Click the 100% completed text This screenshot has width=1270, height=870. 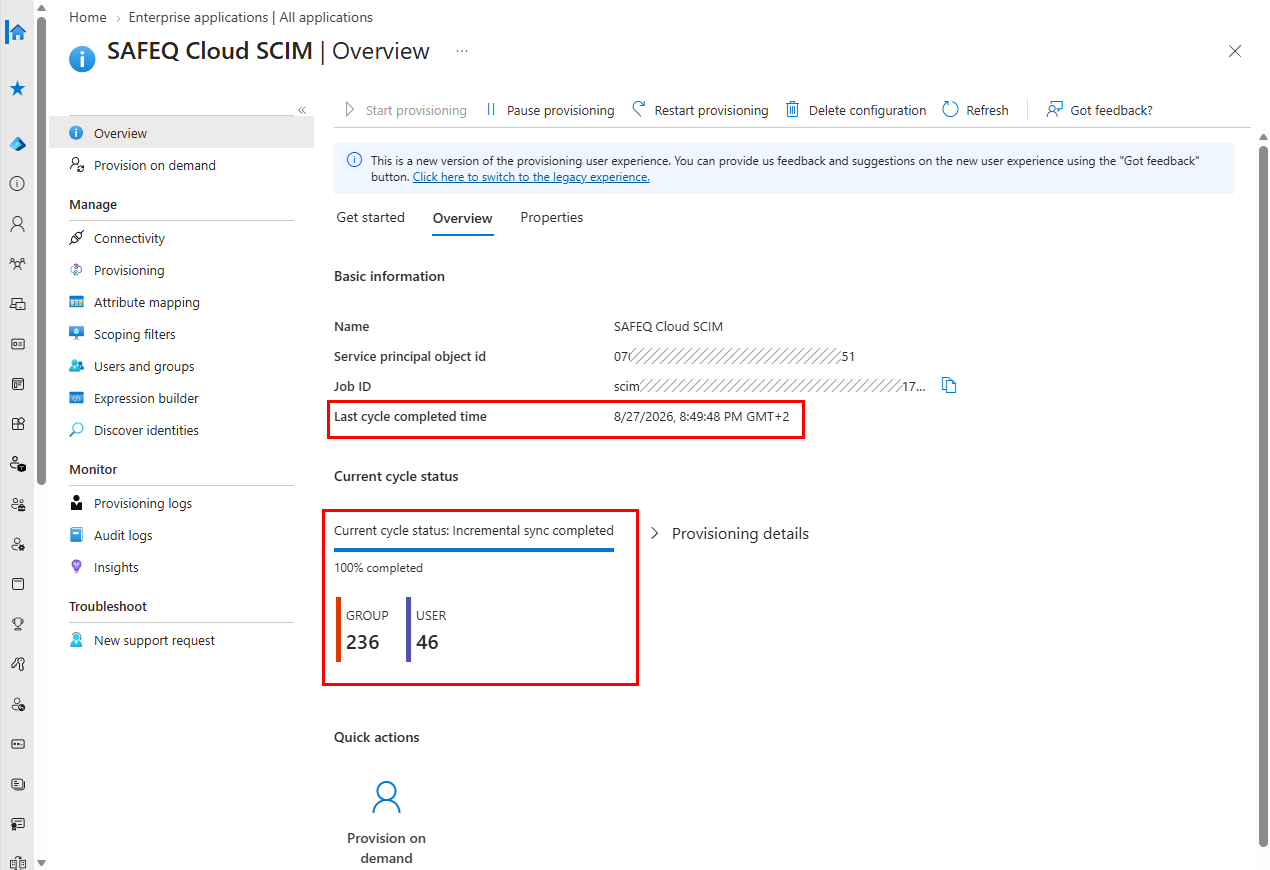pos(378,568)
